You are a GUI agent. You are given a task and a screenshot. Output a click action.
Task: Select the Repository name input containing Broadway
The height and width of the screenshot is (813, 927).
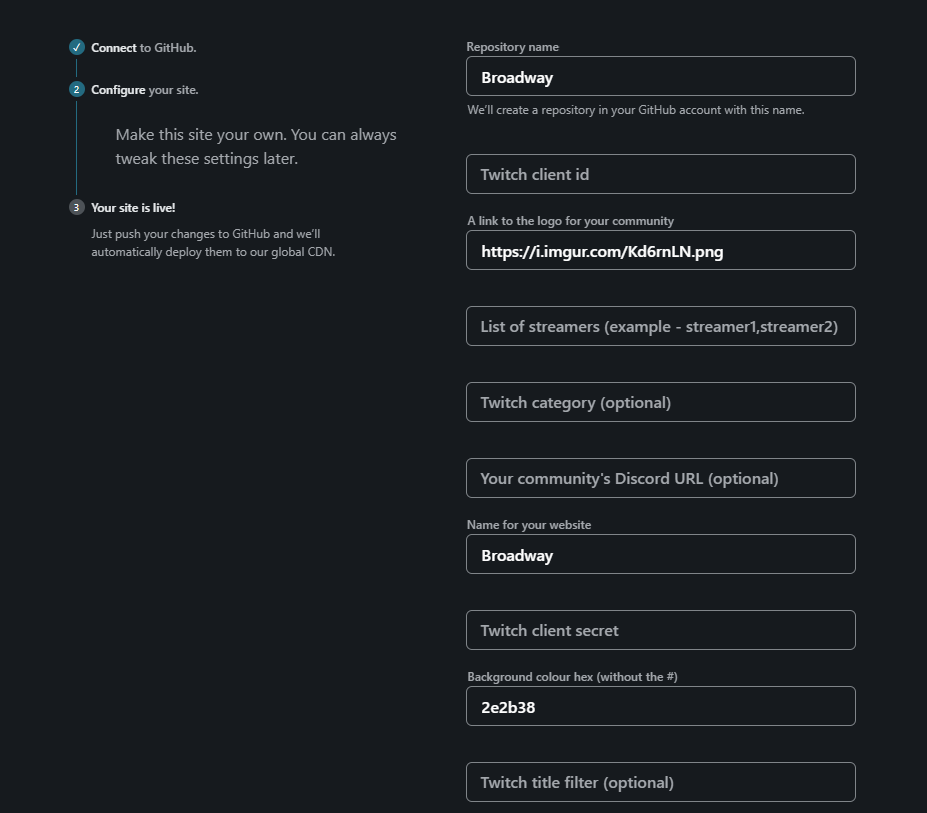(x=660, y=76)
